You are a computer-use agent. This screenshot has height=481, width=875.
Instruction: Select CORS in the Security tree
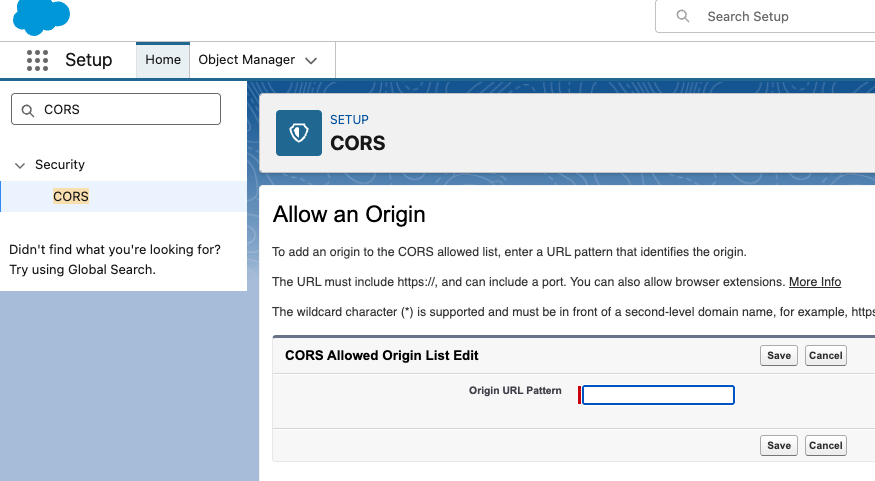click(x=71, y=197)
